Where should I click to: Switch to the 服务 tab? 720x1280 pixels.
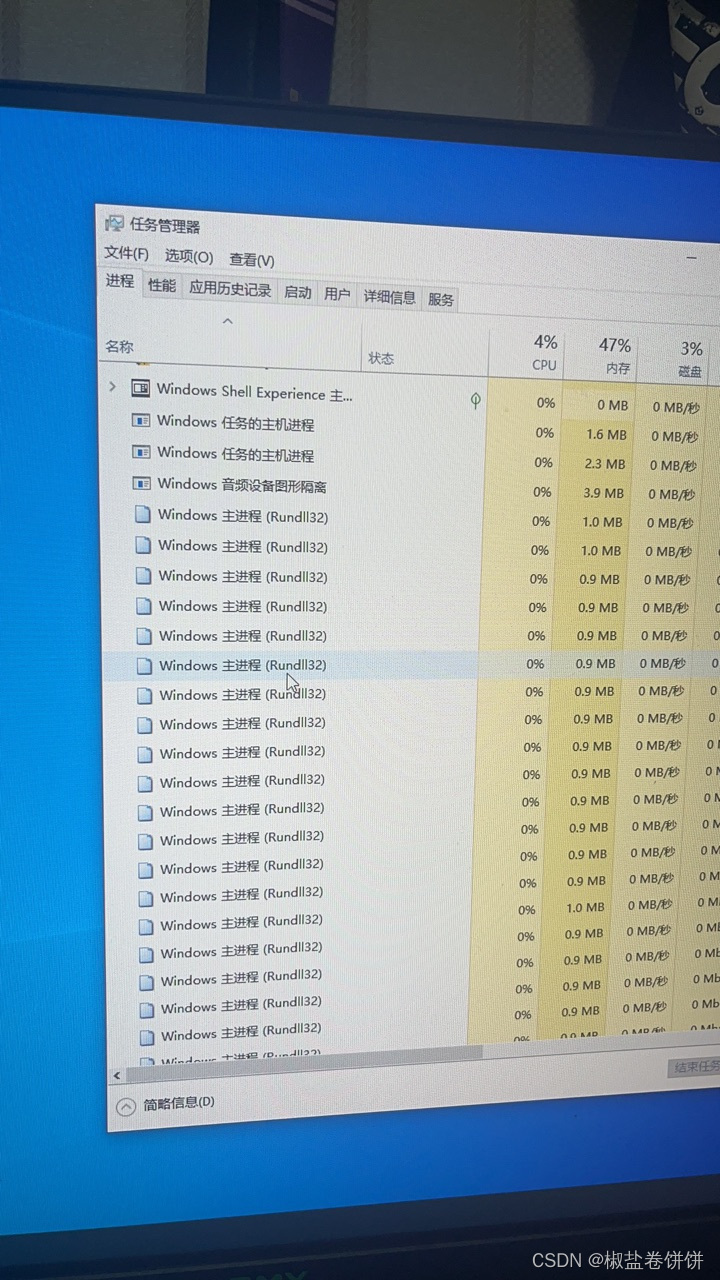tap(441, 299)
